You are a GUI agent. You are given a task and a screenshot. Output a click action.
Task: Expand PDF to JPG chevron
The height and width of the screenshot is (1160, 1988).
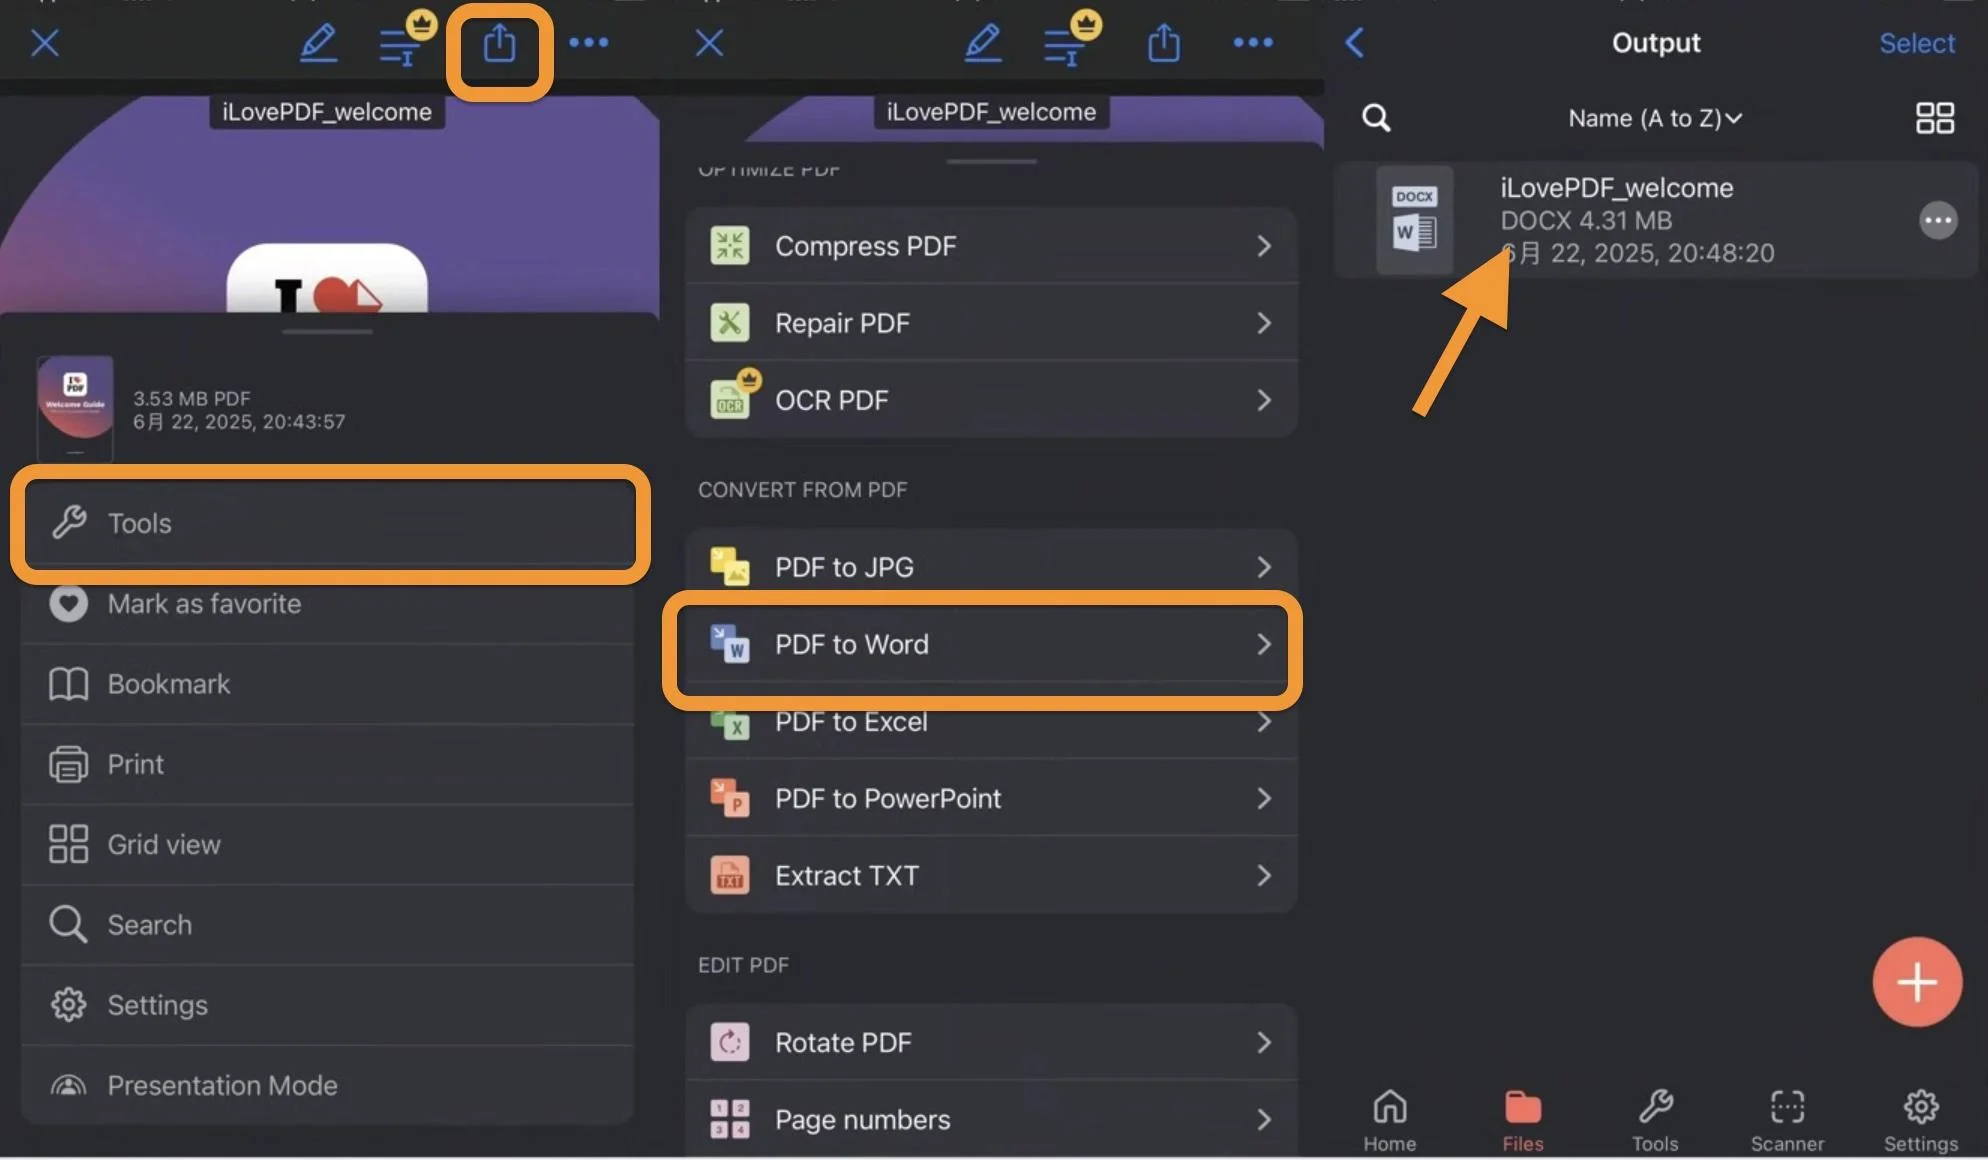point(1264,567)
